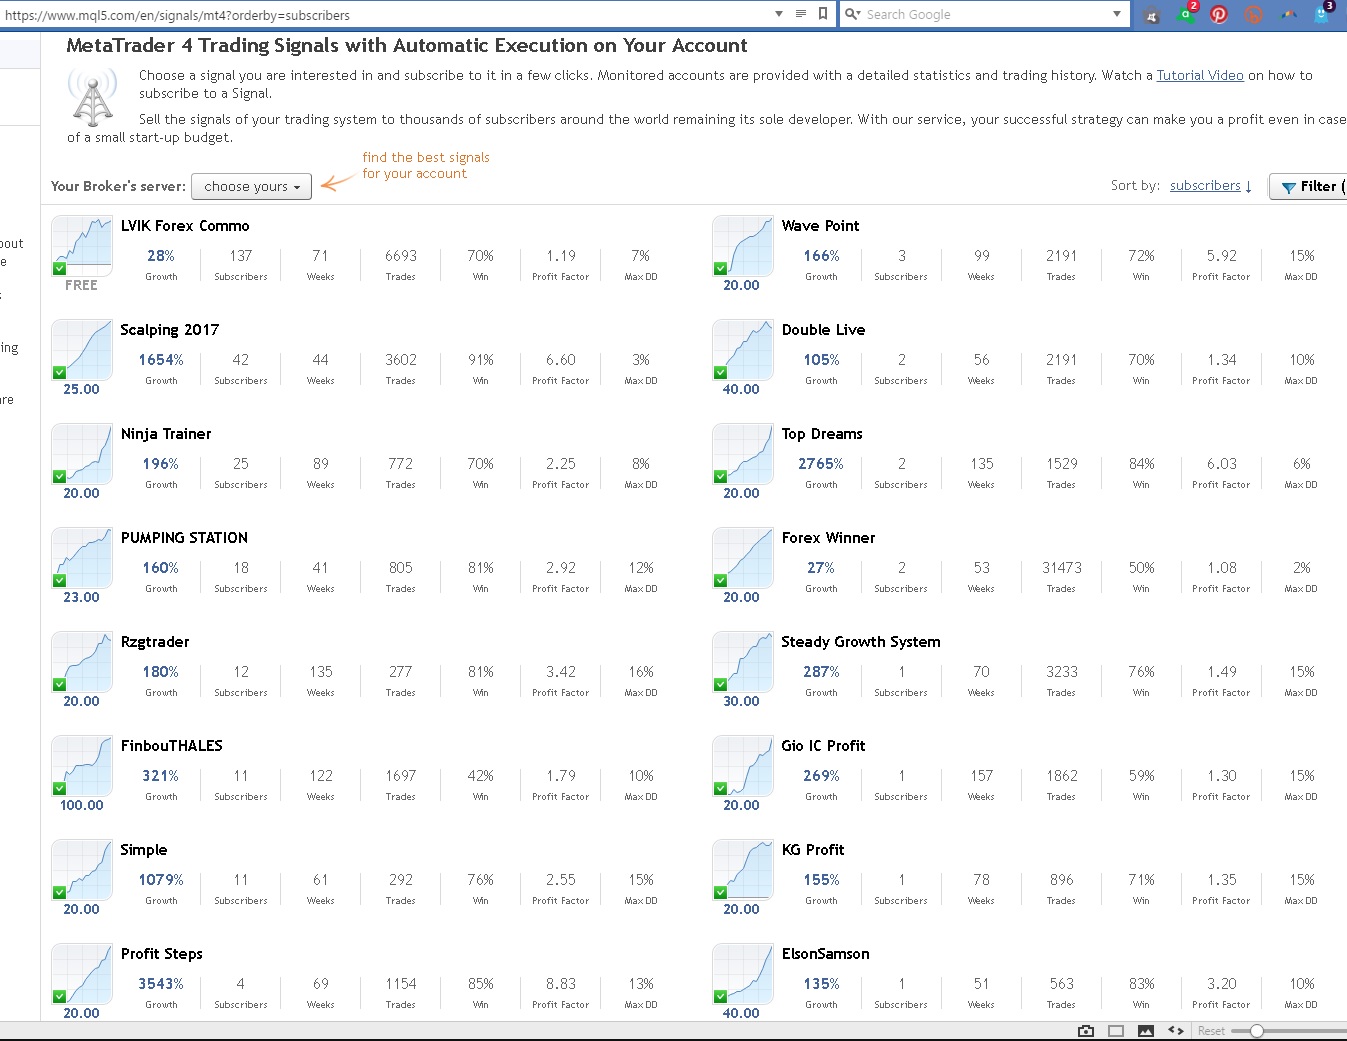Open the green extension with badge 2
This screenshot has height=1041, width=1347.
tap(1186, 14)
